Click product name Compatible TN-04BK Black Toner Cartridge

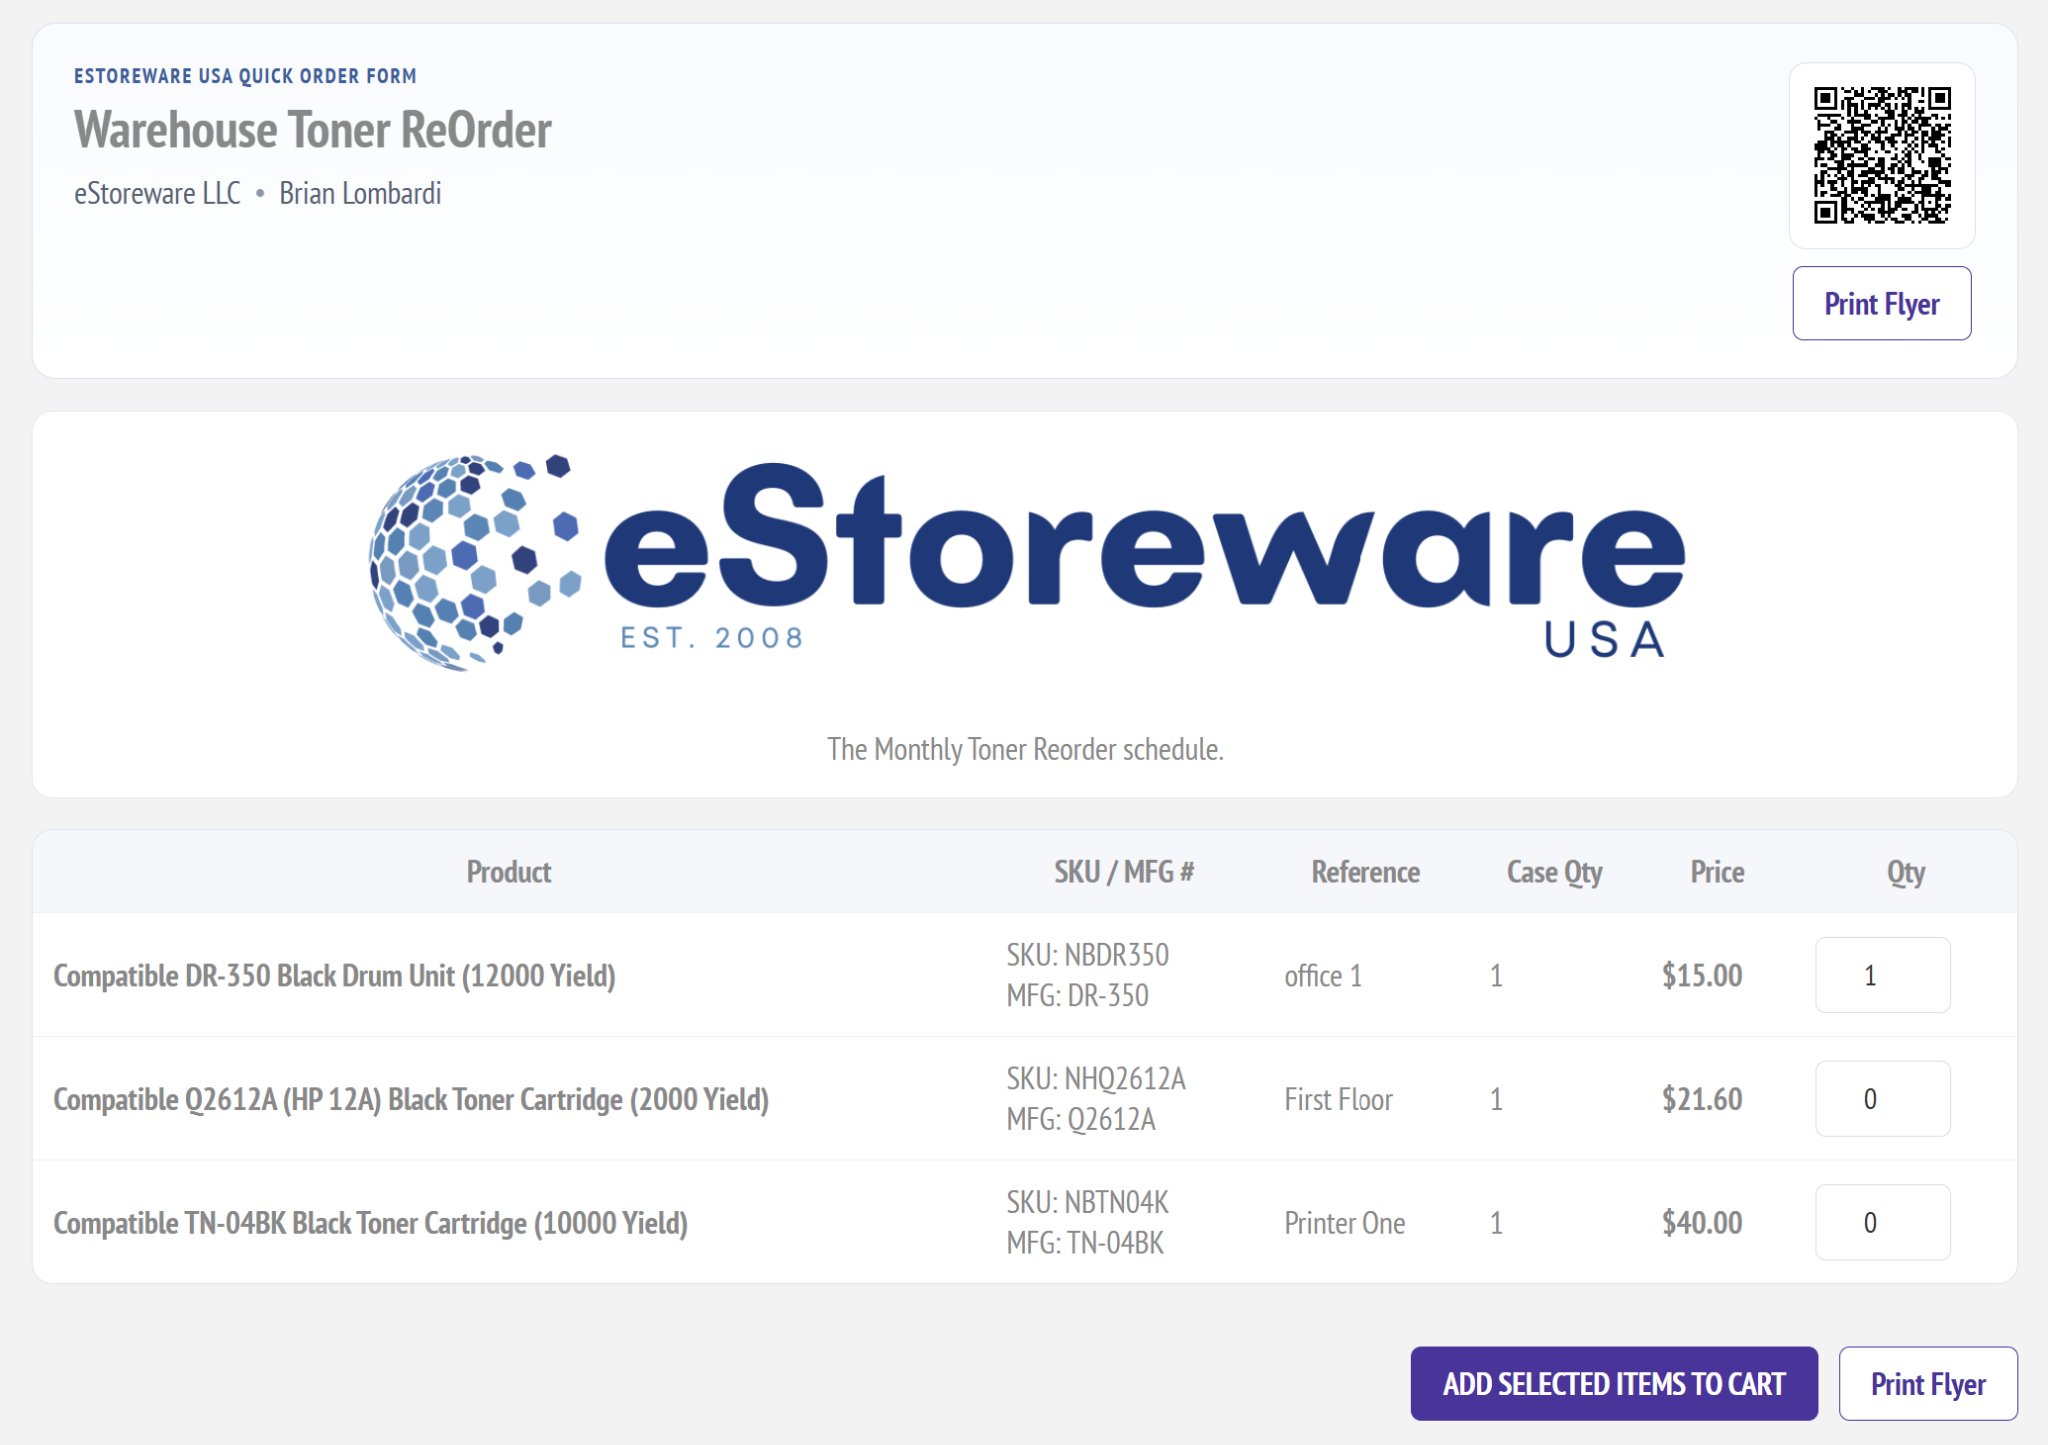click(370, 1223)
